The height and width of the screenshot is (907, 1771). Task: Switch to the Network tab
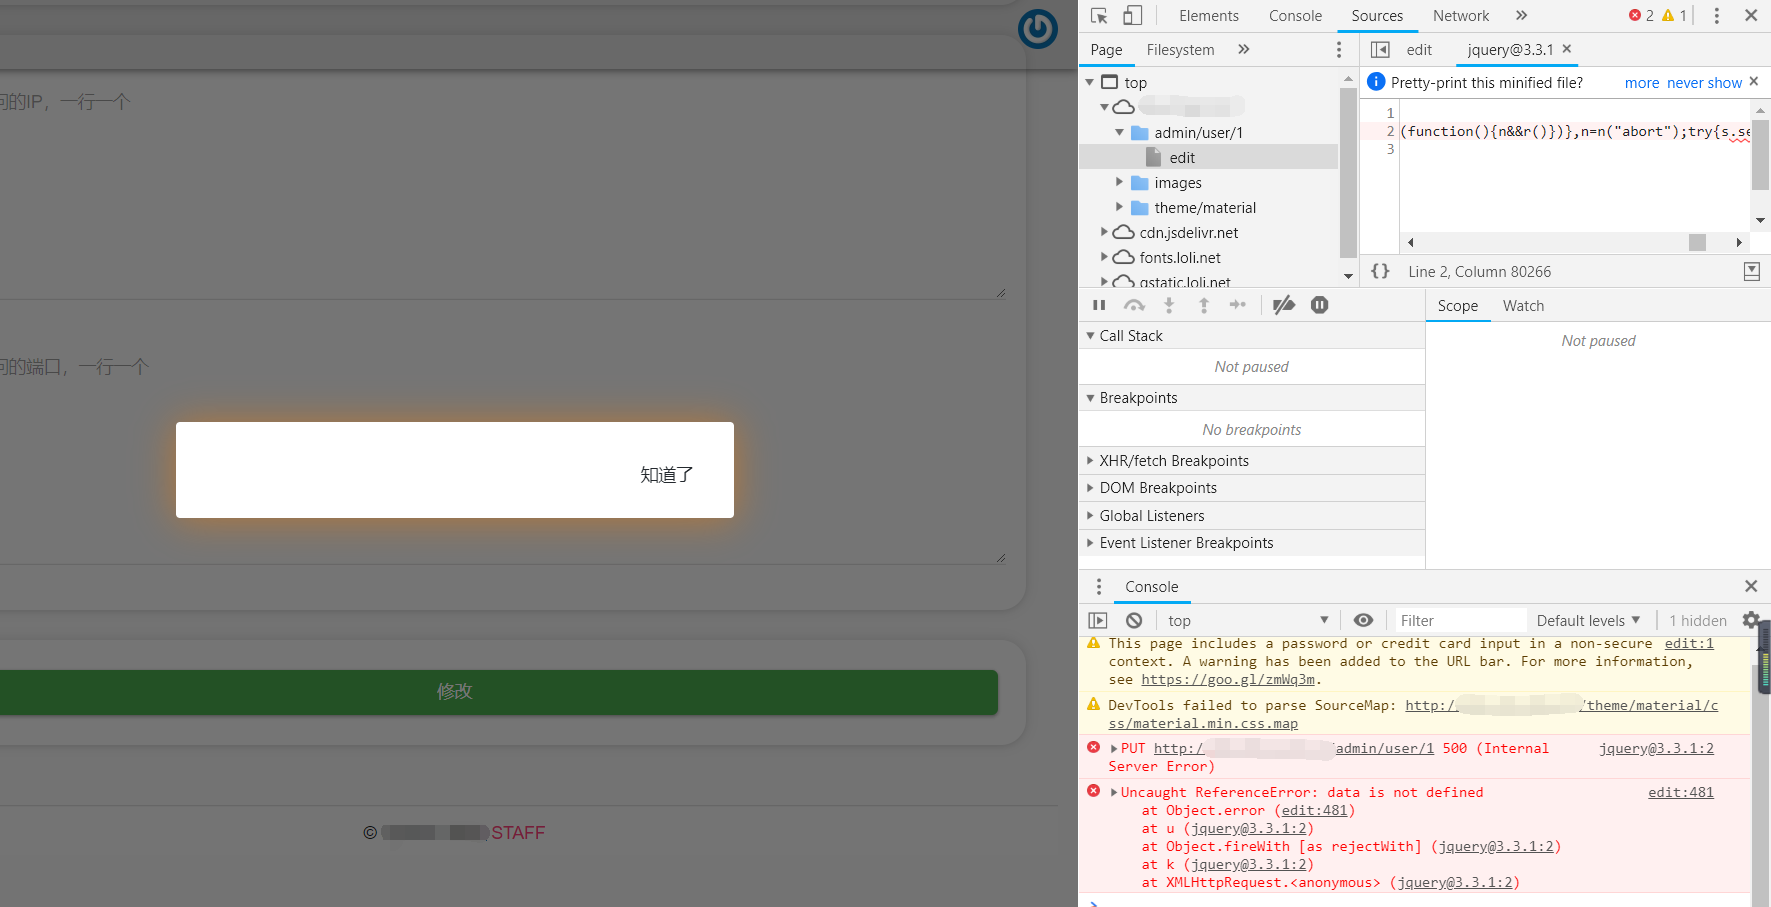click(x=1461, y=16)
